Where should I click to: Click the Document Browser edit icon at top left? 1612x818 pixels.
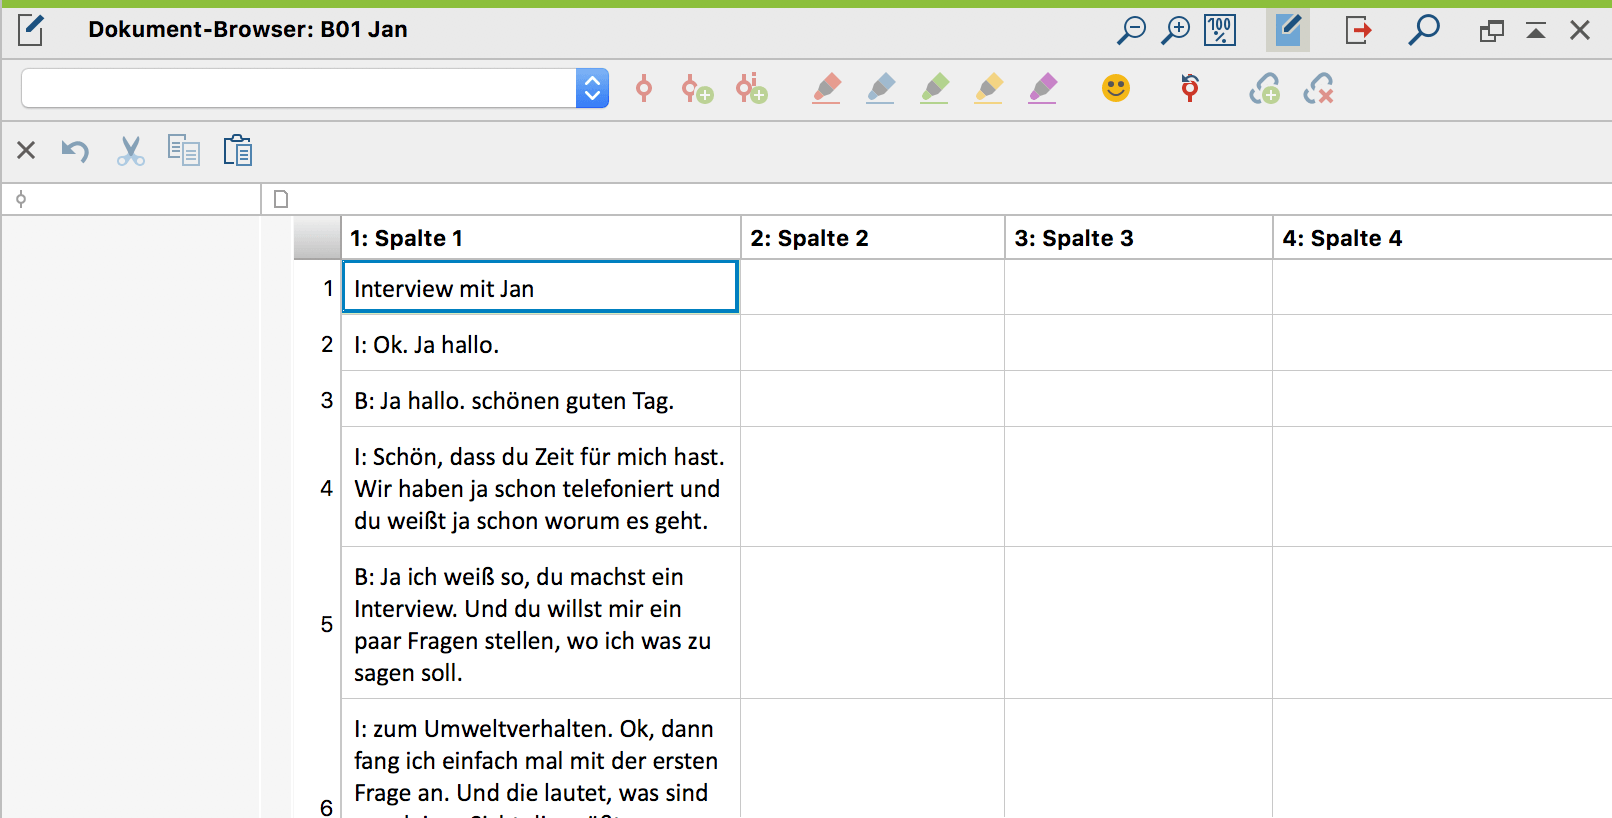tap(31, 30)
